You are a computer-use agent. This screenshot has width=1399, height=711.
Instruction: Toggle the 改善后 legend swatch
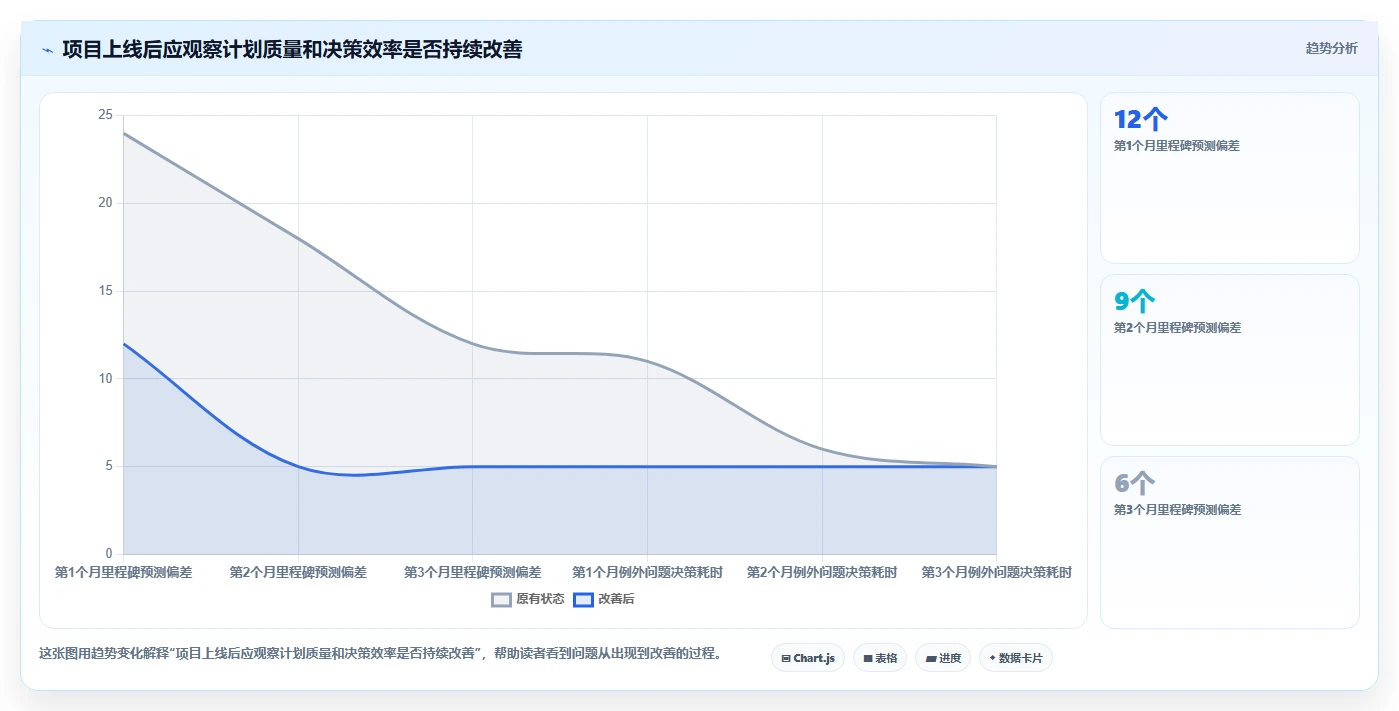(x=583, y=599)
